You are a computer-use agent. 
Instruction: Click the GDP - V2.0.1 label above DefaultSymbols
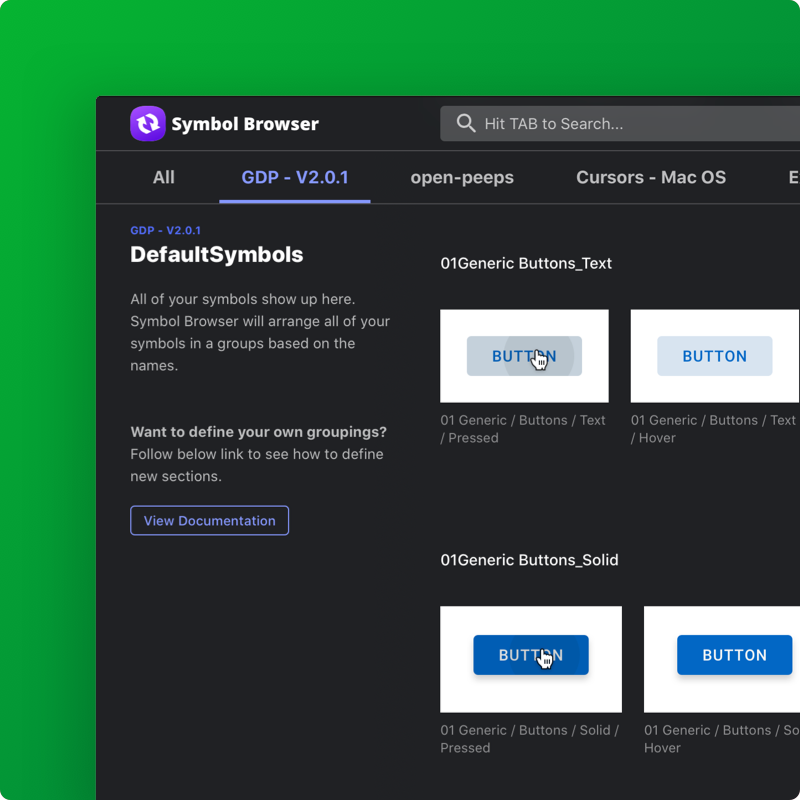click(164, 230)
